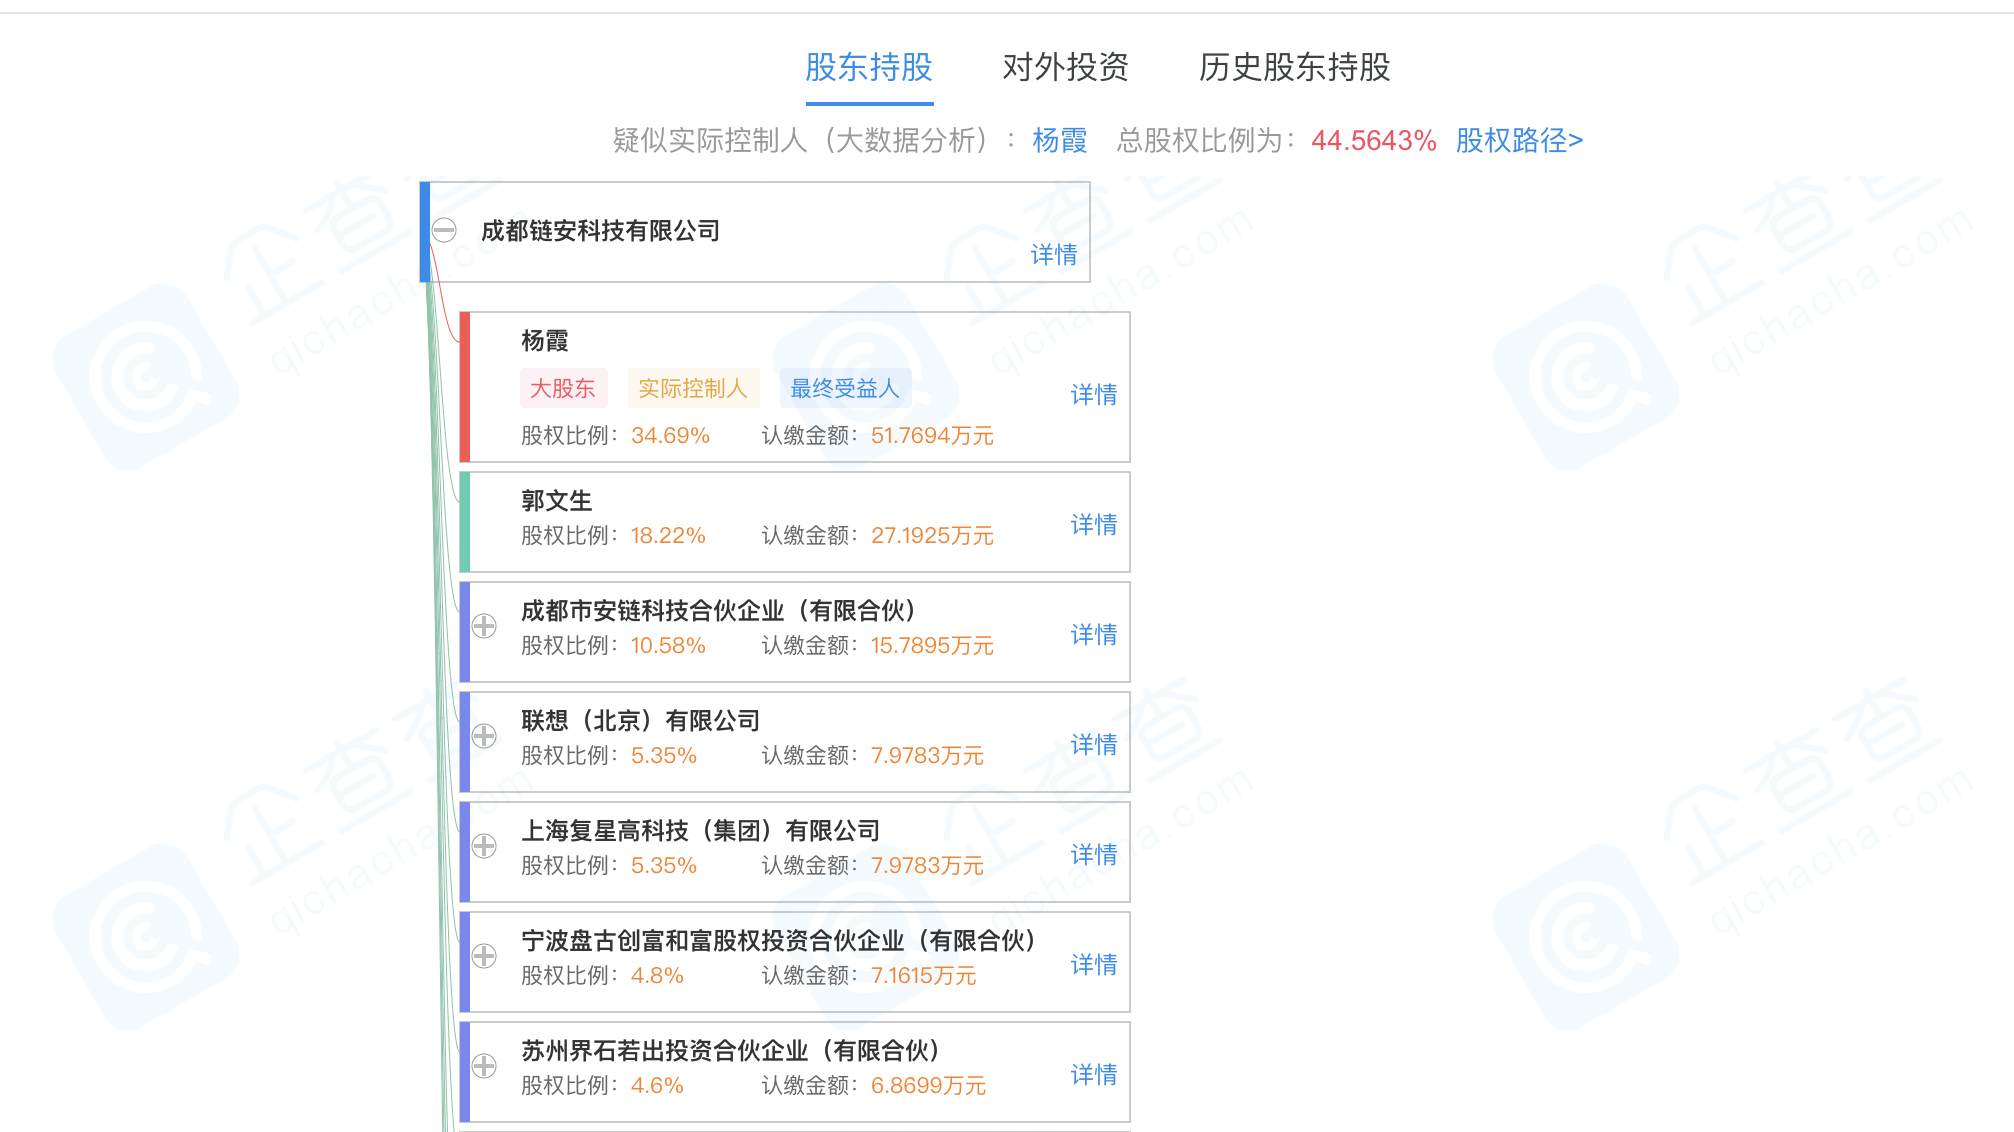Viewport: 2014px width, 1132px height.
Task: Click subscribed amount 51.7694万元
Action: click(932, 436)
